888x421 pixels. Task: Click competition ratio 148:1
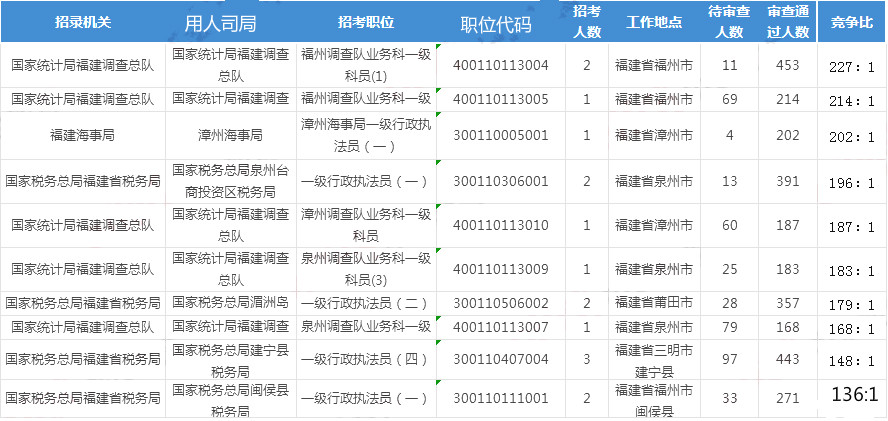tap(852, 362)
